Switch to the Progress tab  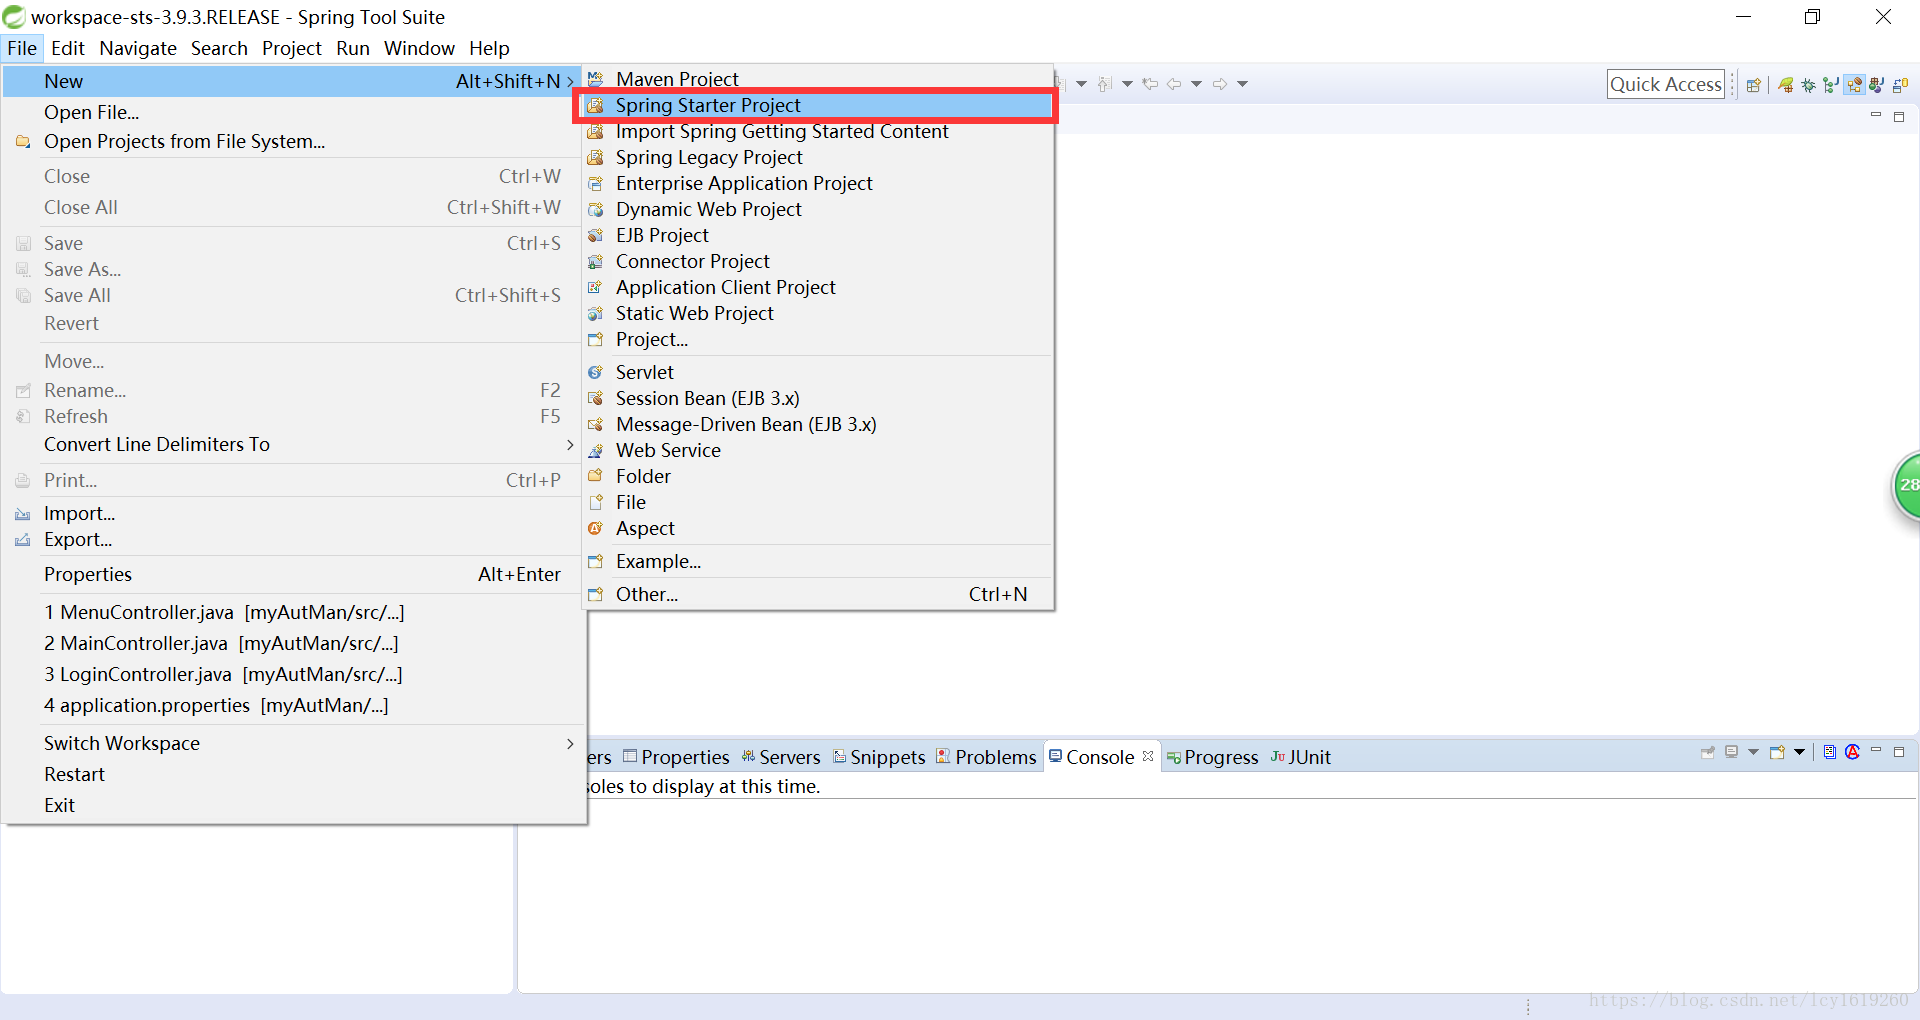(x=1212, y=757)
